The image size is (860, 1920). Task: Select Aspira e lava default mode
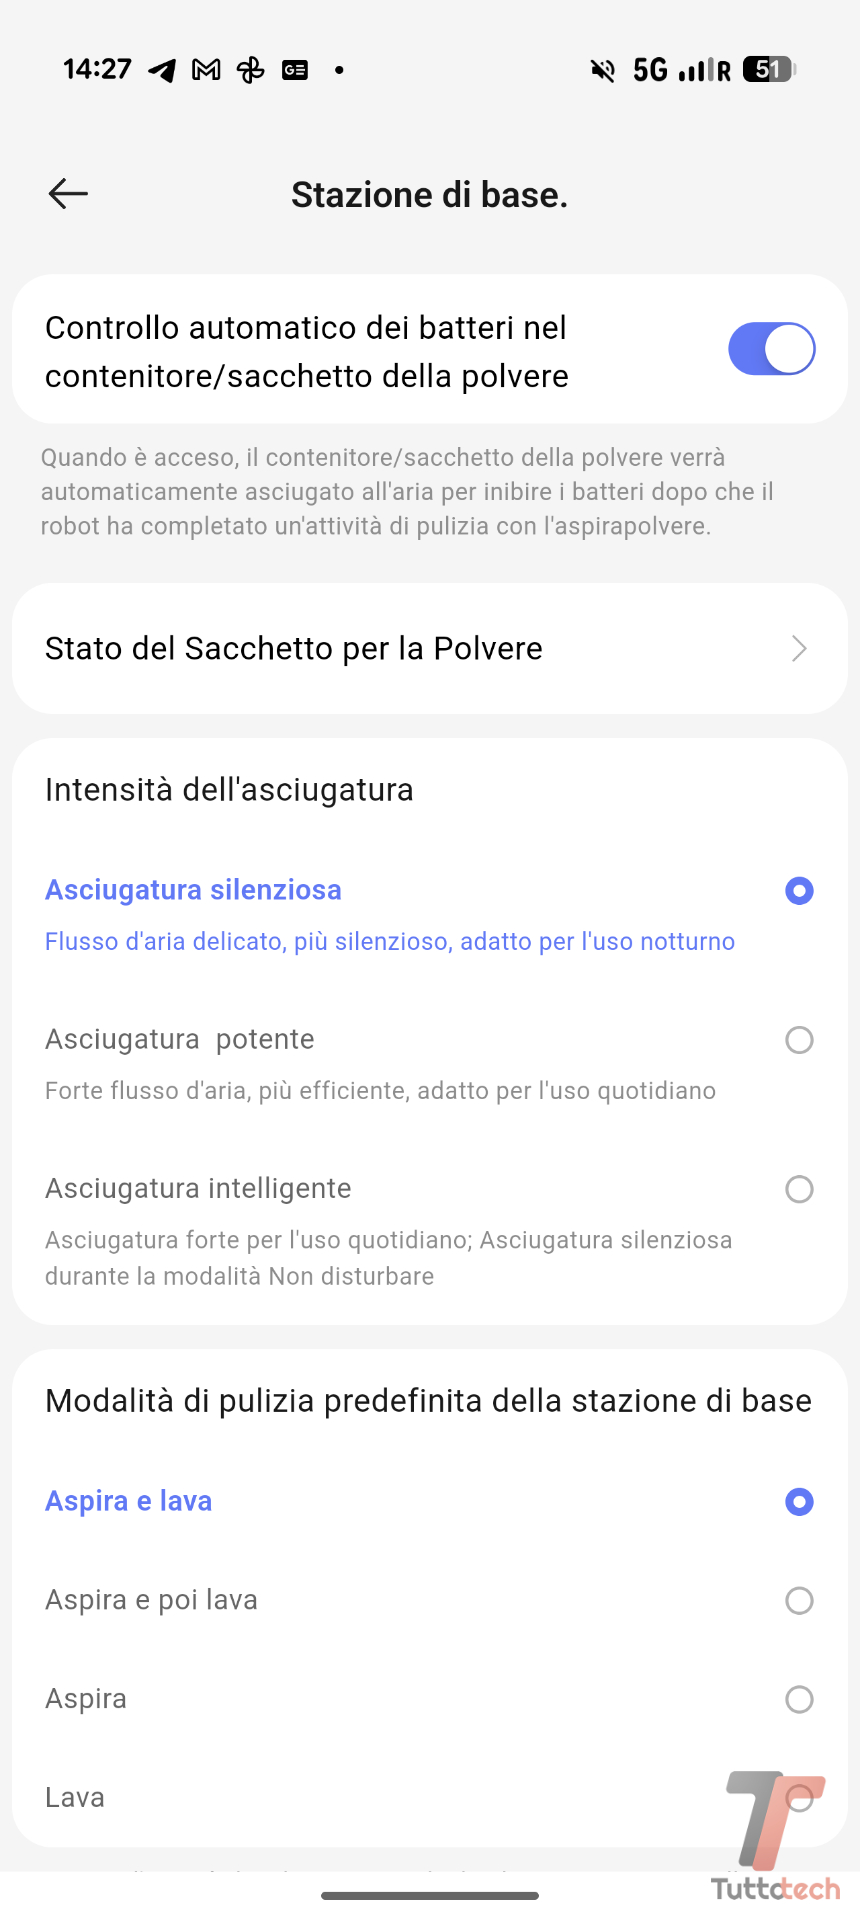pyautogui.click(x=799, y=1502)
